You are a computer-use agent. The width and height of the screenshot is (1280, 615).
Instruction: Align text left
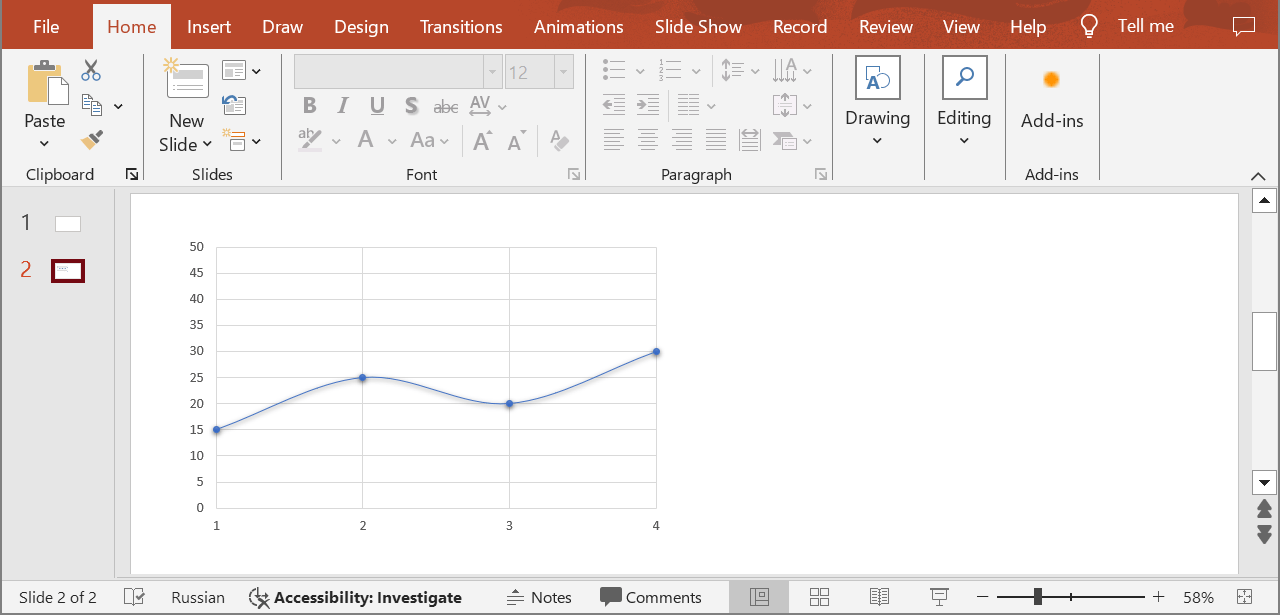[x=614, y=140]
